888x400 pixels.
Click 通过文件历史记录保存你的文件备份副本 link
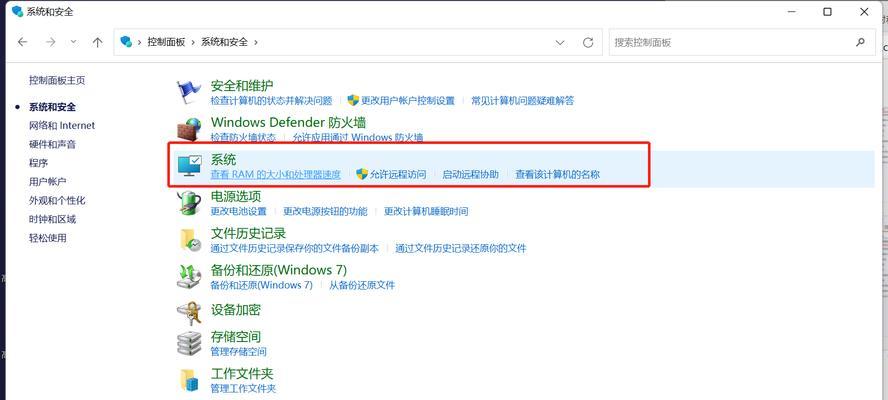(x=294, y=248)
